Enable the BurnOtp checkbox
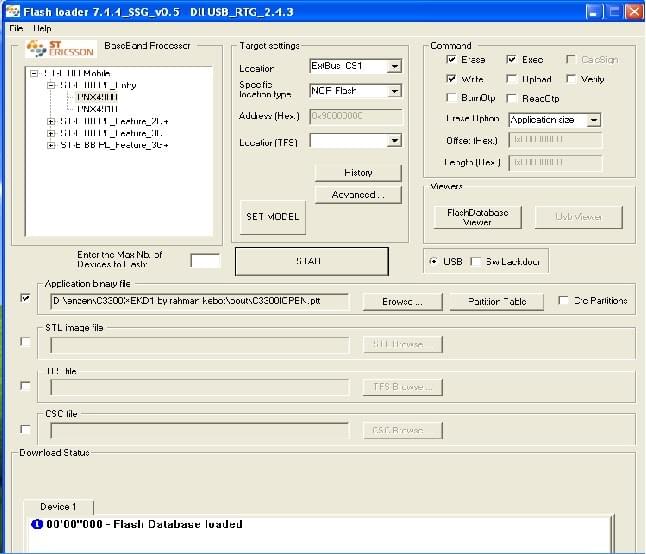The image size is (646, 554). [x=451, y=98]
